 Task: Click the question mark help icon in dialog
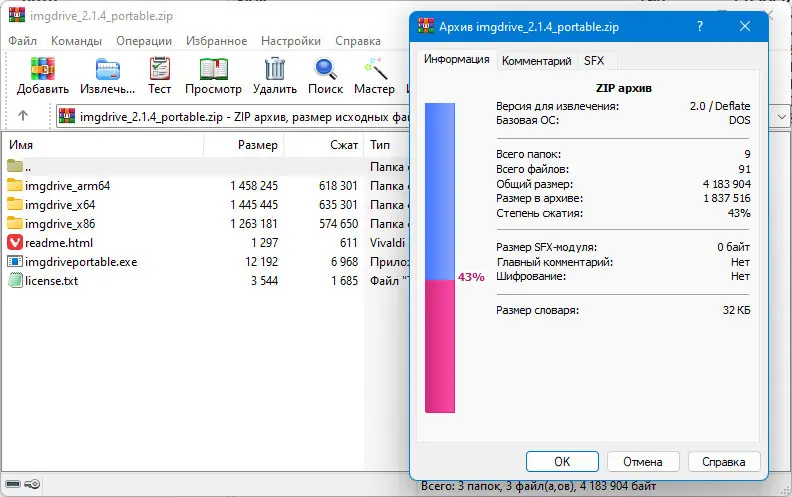point(700,26)
